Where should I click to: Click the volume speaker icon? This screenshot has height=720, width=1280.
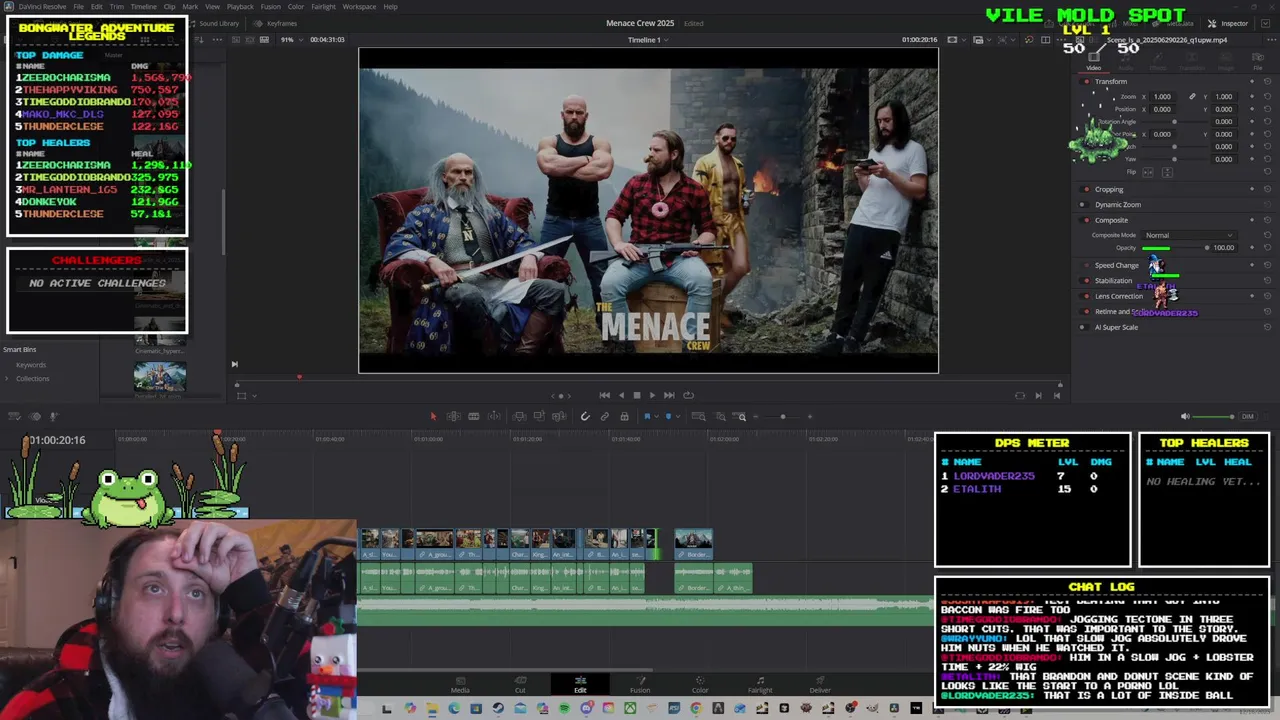[1185, 416]
